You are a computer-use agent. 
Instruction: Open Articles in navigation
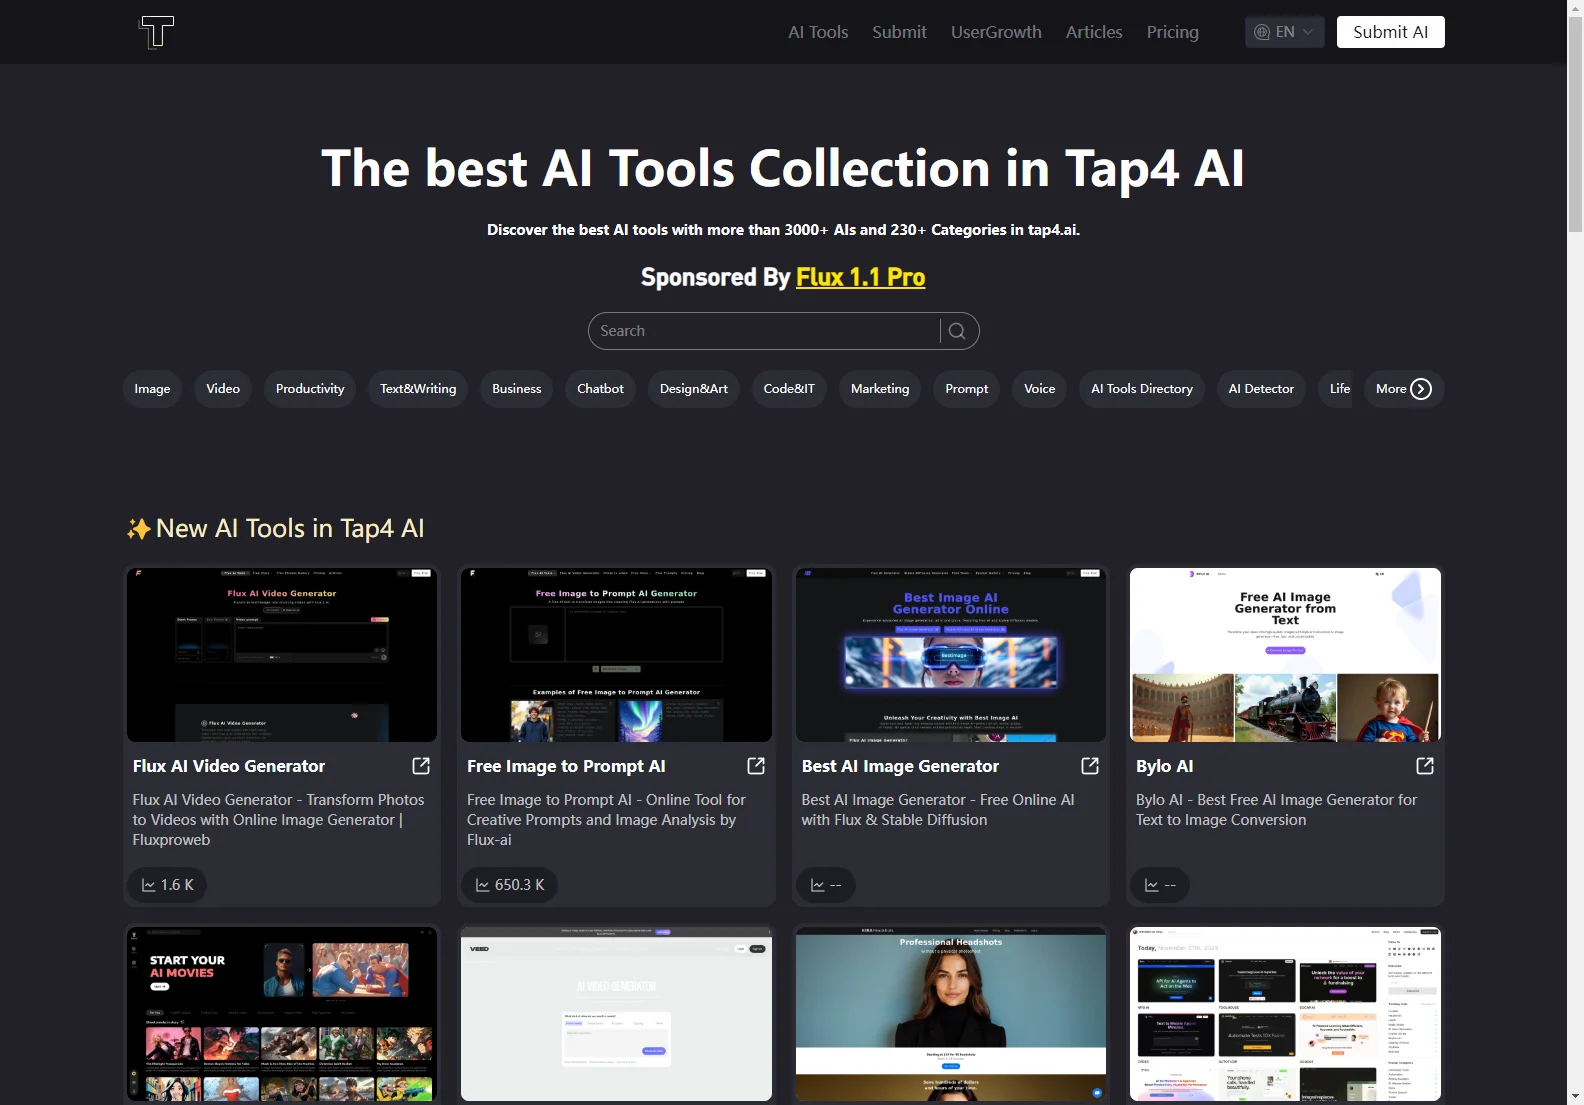coord(1094,32)
